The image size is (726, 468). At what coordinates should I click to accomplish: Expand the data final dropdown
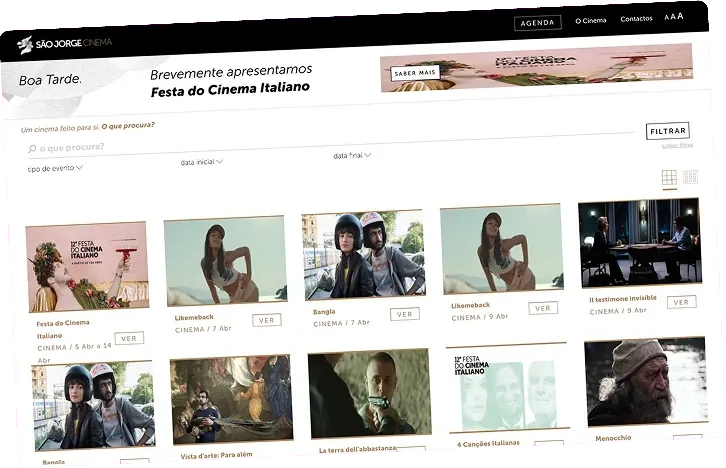352,156
